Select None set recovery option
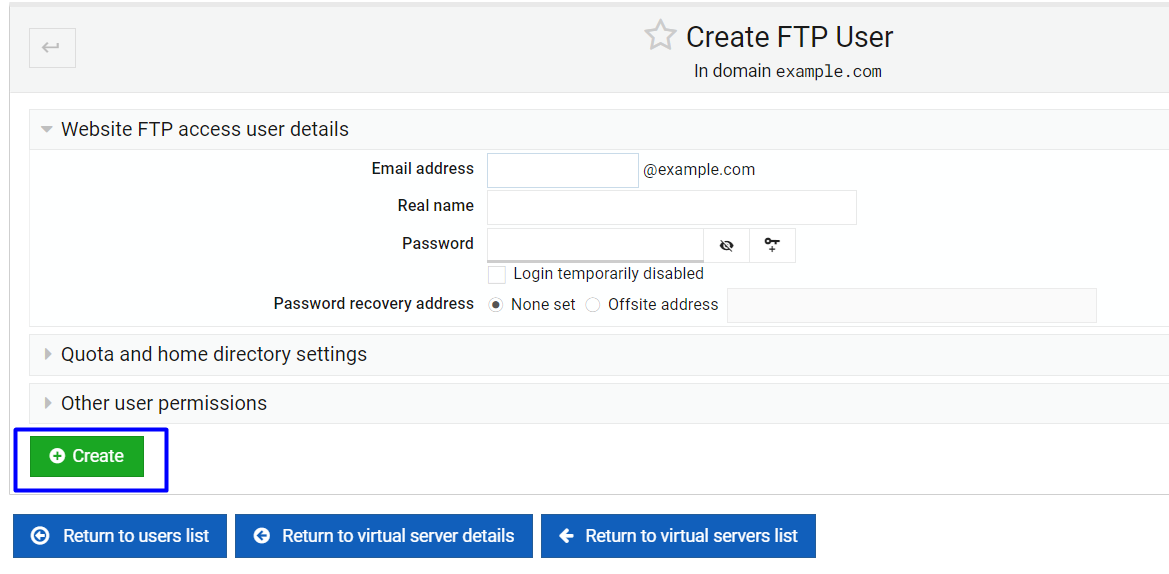This screenshot has height=574, width=1169. pos(496,305)
